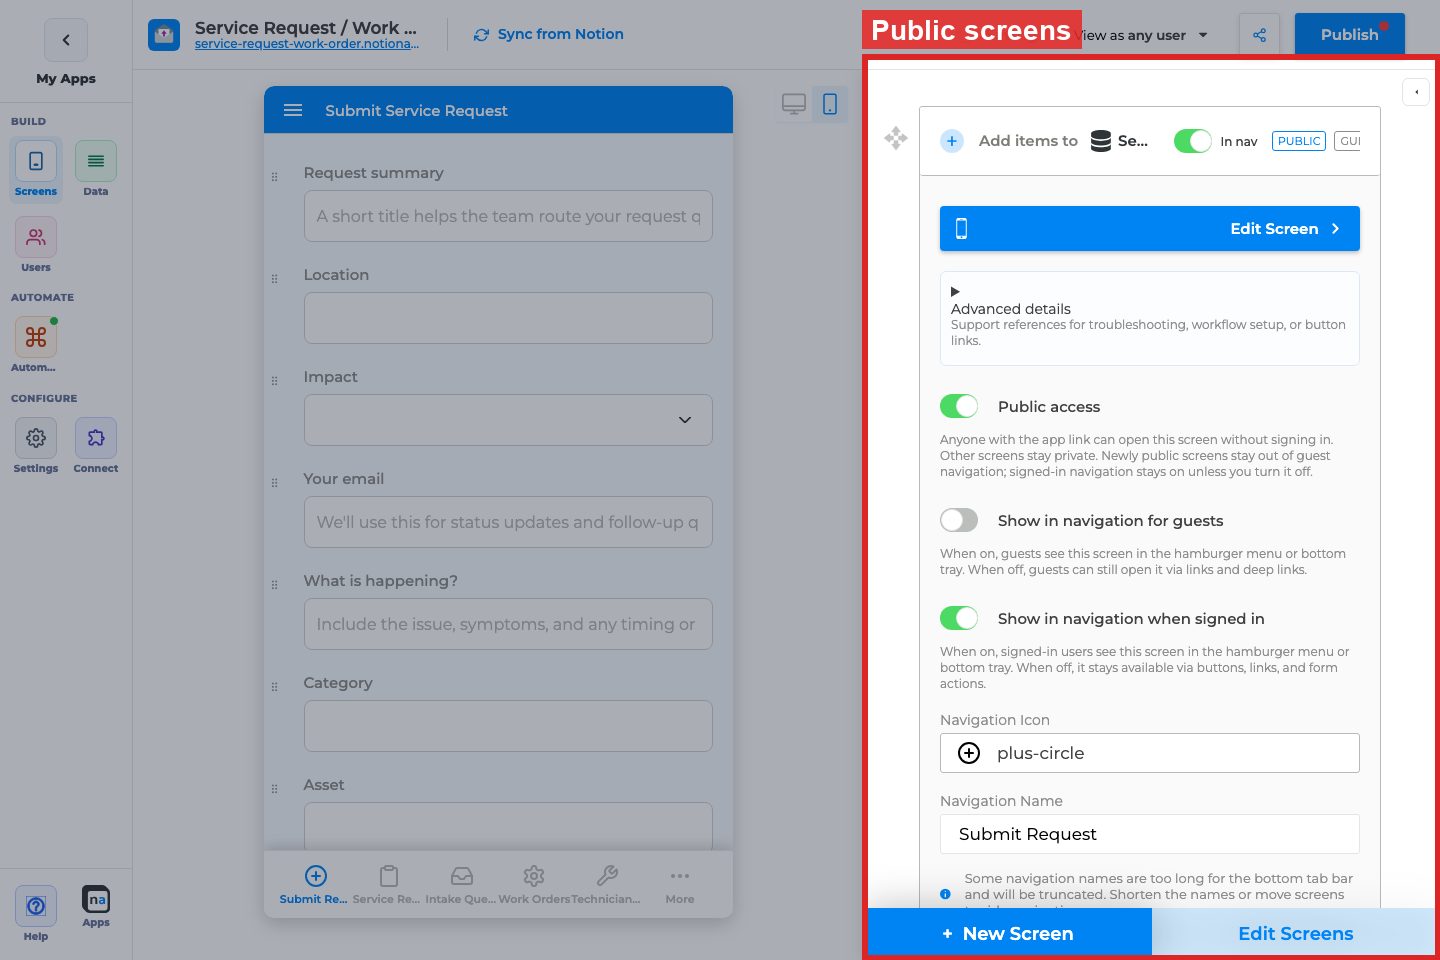1440x960 pixels.
Task: Click the Location input field
Action: (x=508, y=318)
